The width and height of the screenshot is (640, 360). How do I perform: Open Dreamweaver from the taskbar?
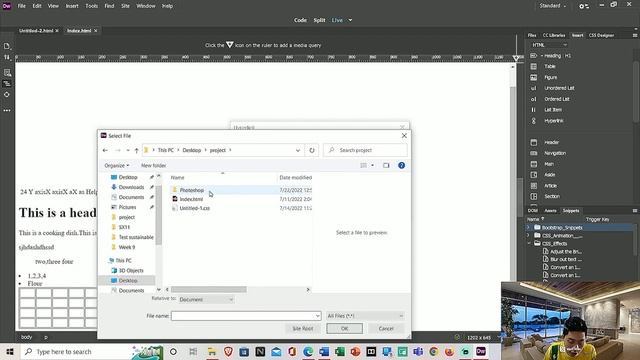[x=481, y=351]
